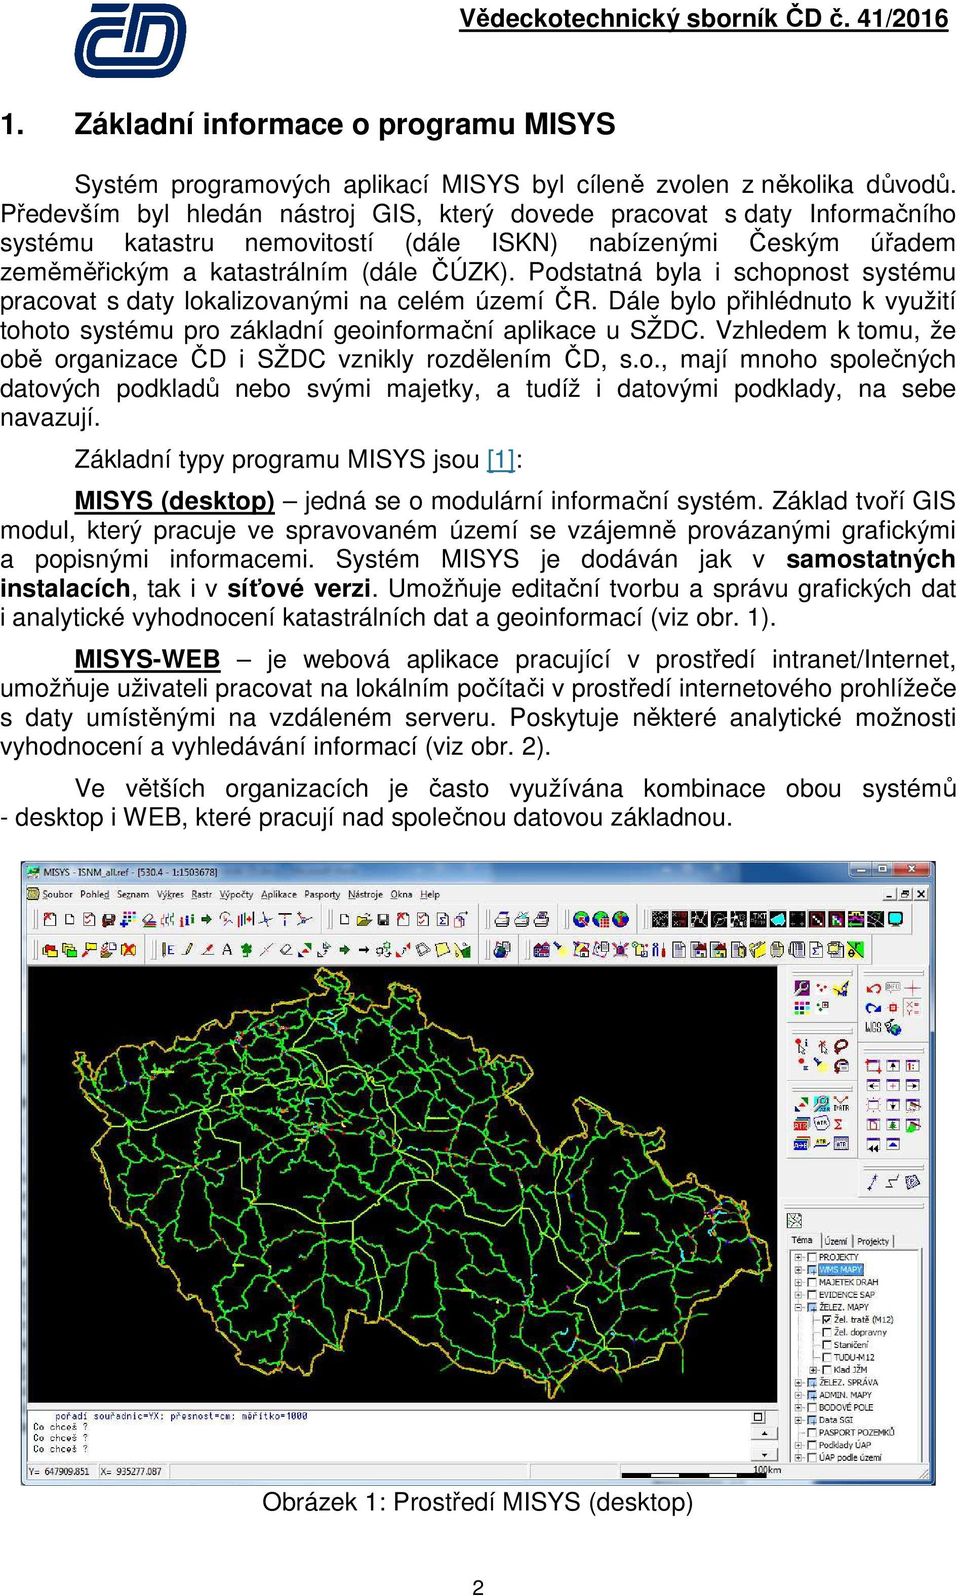Image resolution: width=960 pixels, height=1596 pixels.
Task: Expand the Klad JŽM tree node
Action: click(813, 1370)
